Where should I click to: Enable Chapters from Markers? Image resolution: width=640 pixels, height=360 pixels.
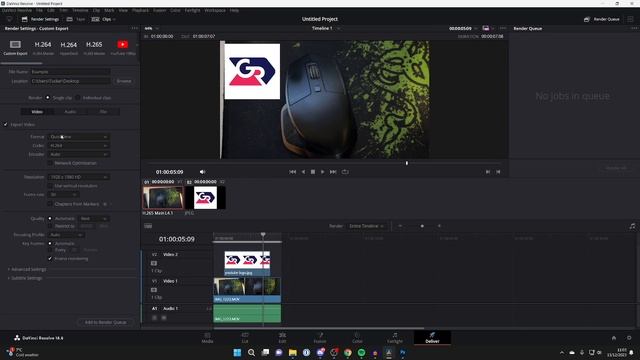[x=50, y=204]
